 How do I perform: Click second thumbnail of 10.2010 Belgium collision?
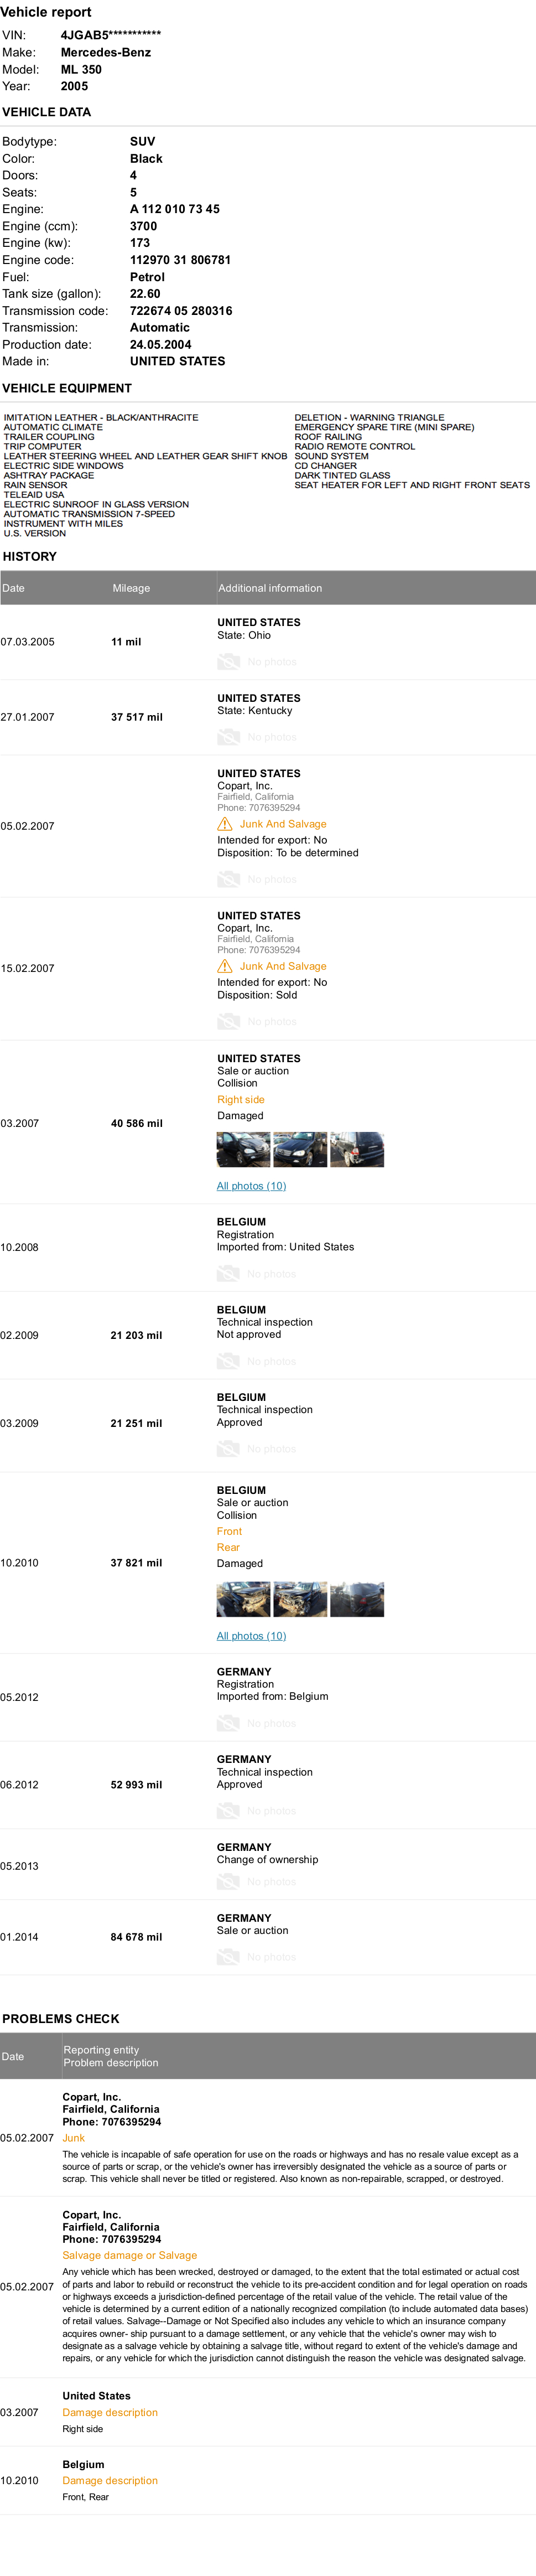pyautogui.click(x=300, y=1600)
